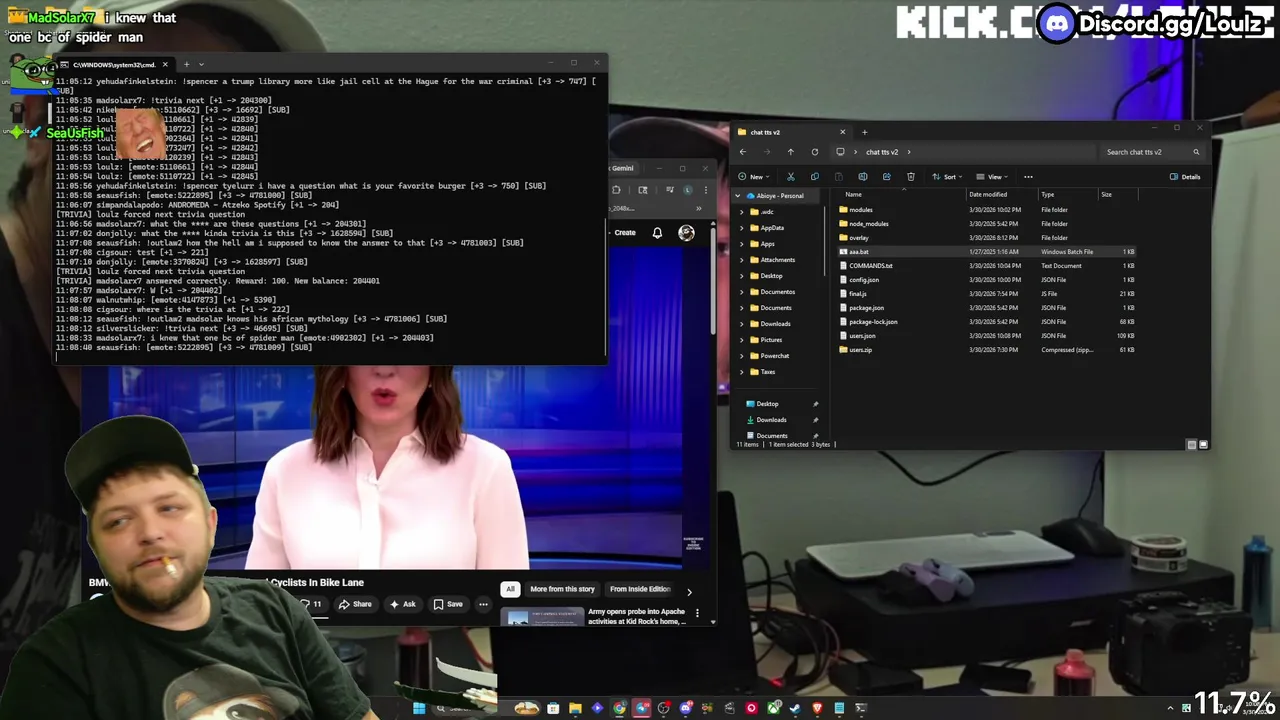Select the All chip on YouTube
The width and height of the screenshot is (1280, 720).
pyautogui.click(x=510, y=589)
